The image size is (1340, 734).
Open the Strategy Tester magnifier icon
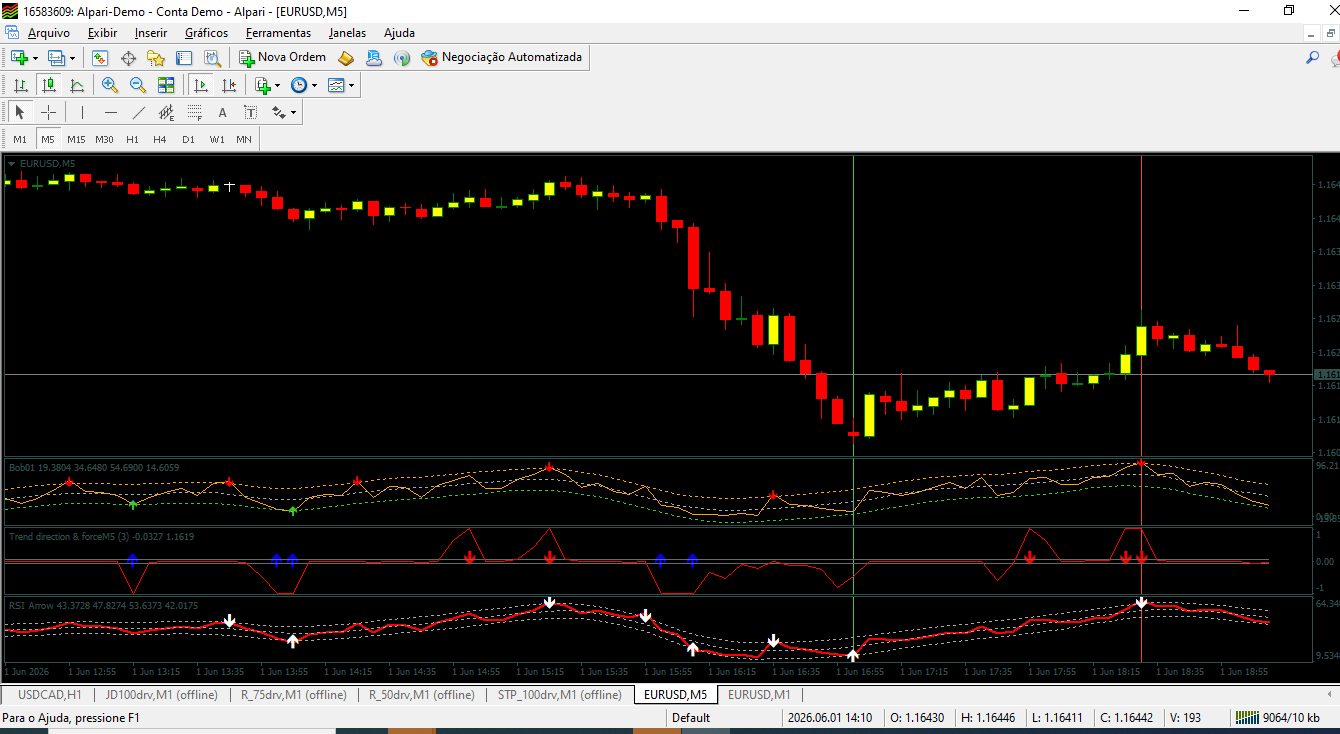pos(212,58)
